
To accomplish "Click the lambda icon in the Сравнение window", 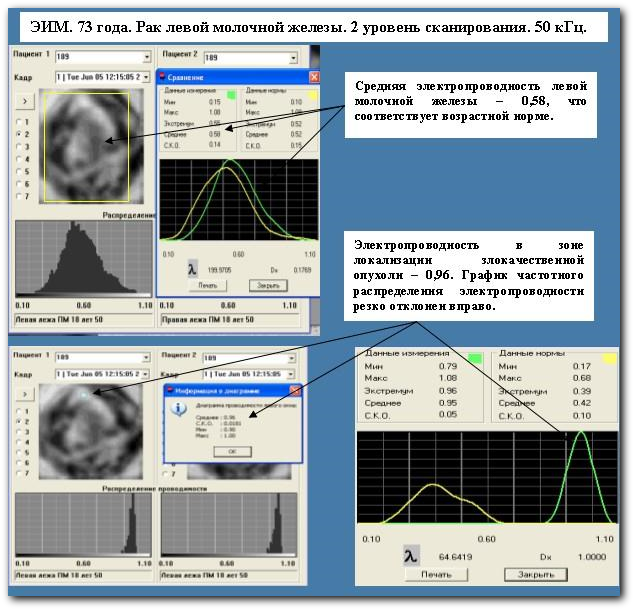I will tap(193, 269).
